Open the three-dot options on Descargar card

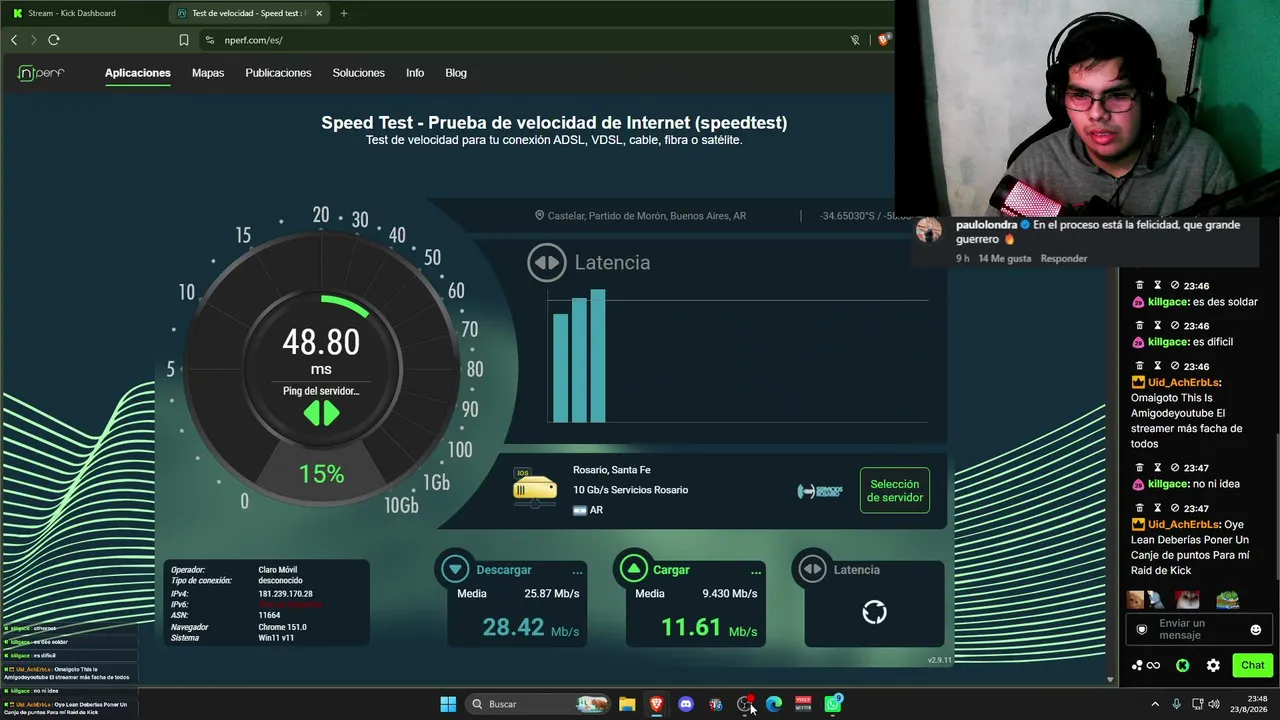(577, 572)
